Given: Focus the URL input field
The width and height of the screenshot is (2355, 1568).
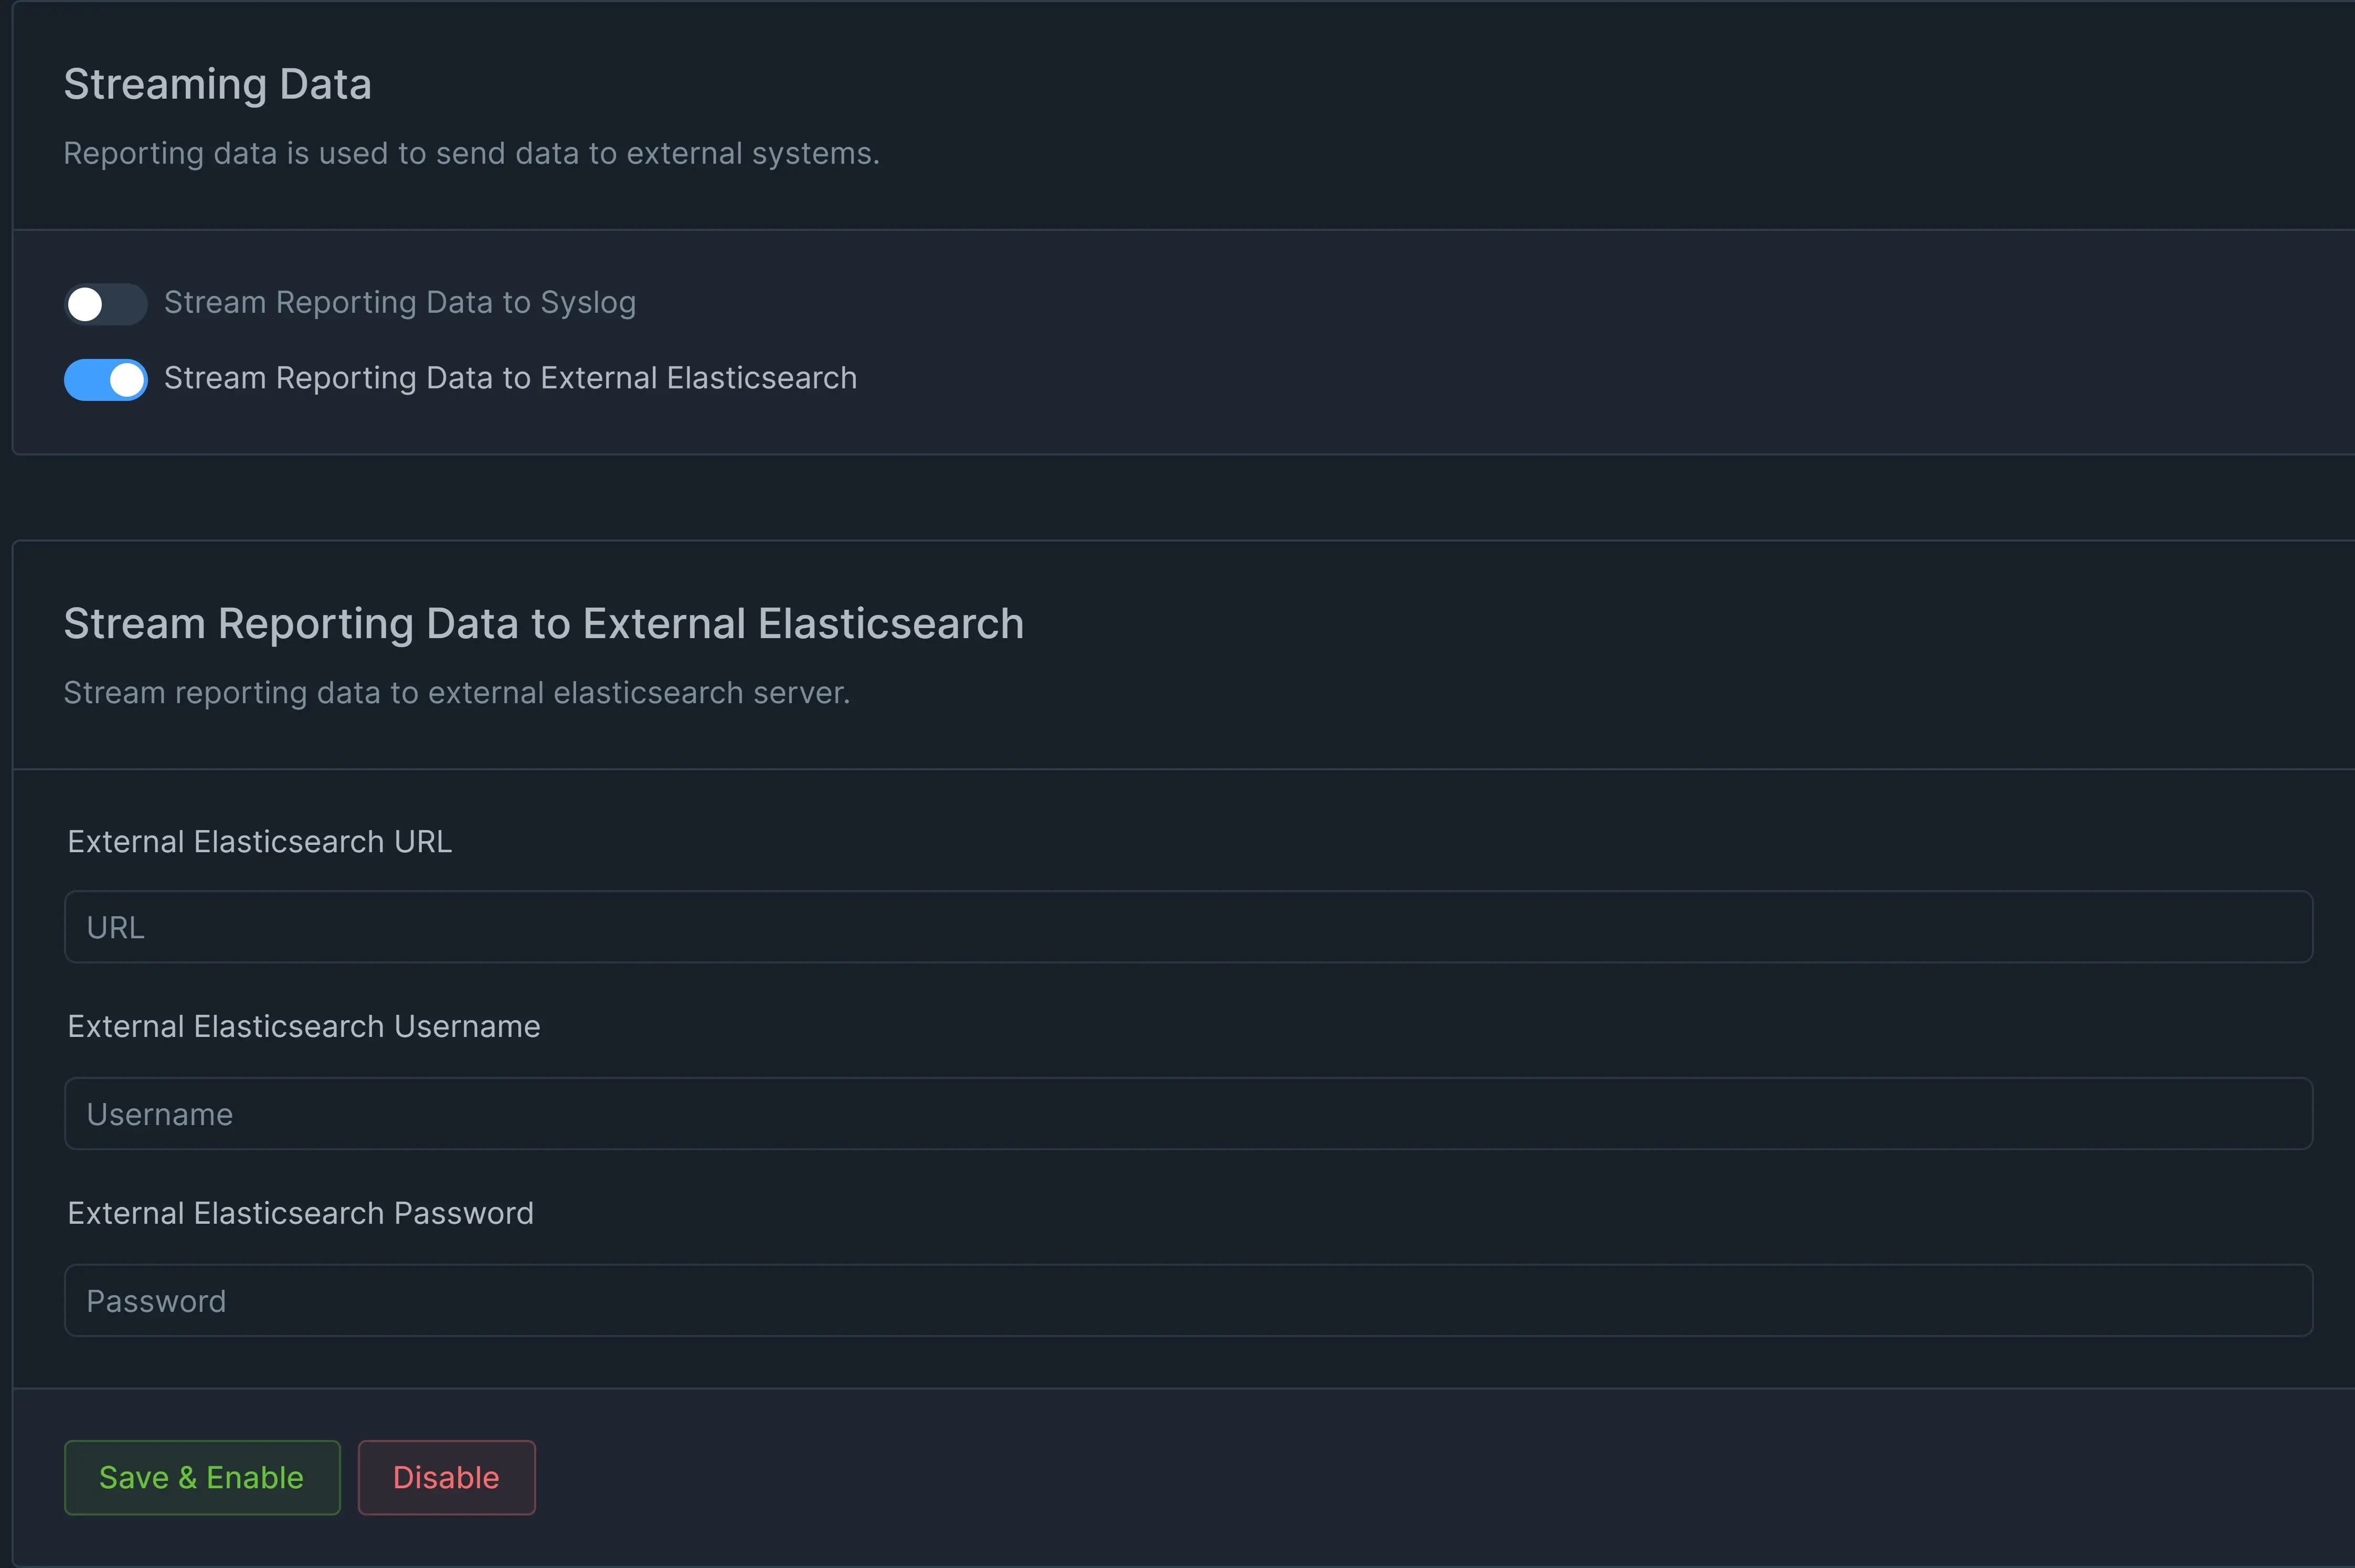Looking at the screenshot, I should [x=1188, y=927].
